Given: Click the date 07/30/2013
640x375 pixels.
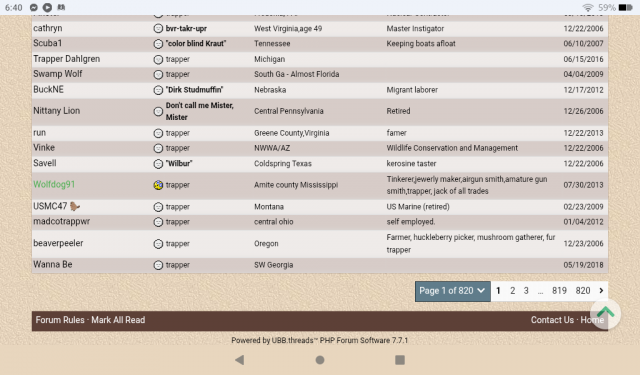Looking at the screenshot, I should point(583,185).
